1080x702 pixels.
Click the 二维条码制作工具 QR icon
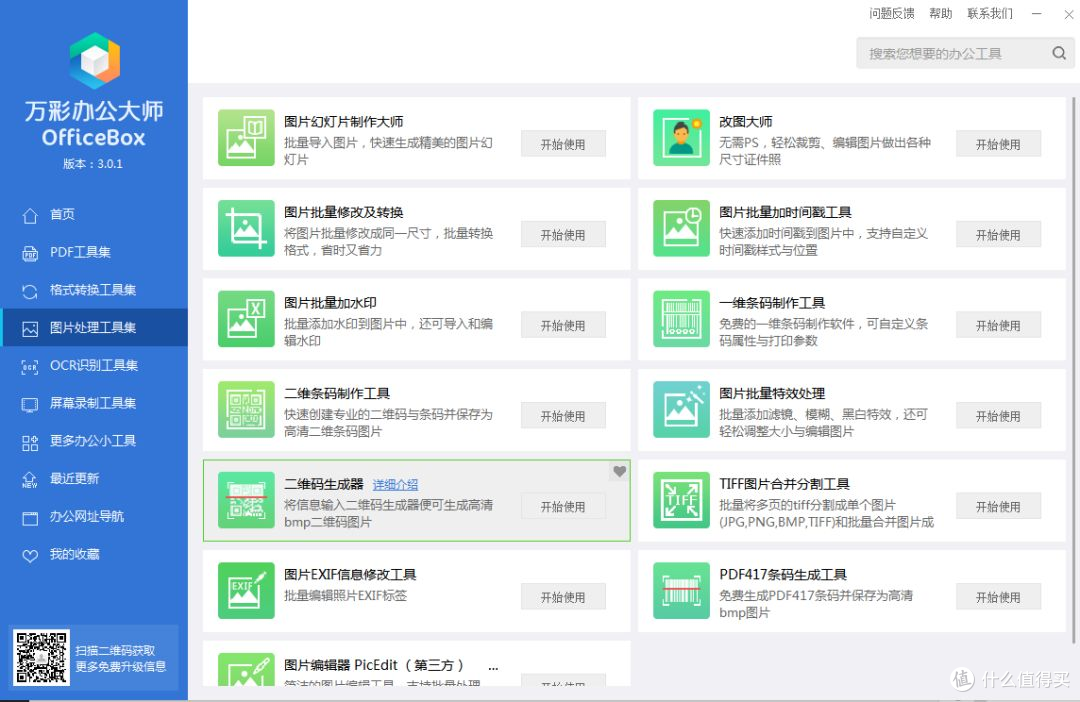point(246,409)
